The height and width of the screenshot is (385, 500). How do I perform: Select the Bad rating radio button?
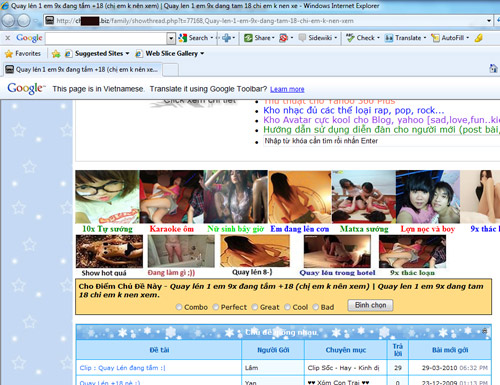coord(316,307)
